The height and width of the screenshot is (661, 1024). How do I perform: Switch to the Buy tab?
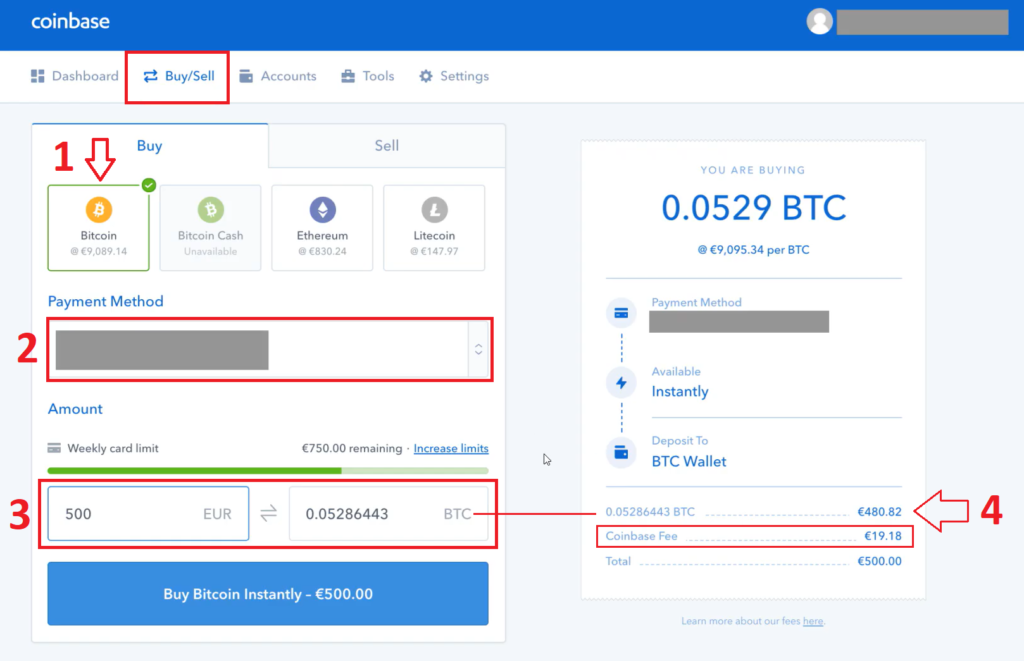(x=150, y=146)
